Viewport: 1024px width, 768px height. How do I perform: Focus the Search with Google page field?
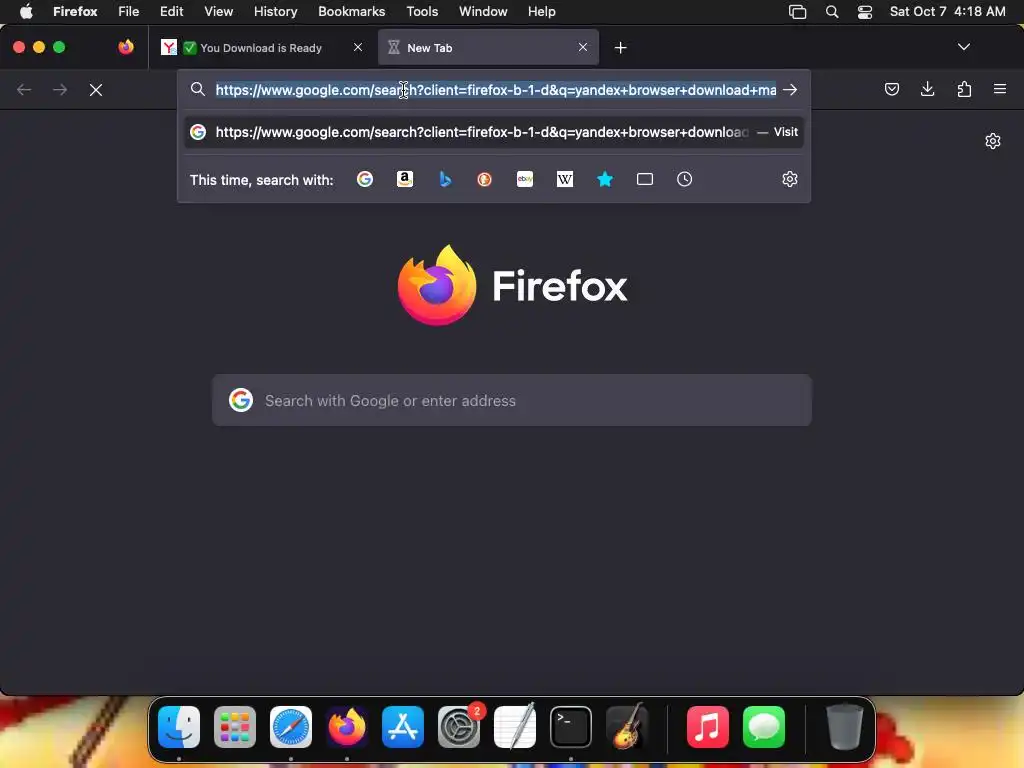click(512, 400)
